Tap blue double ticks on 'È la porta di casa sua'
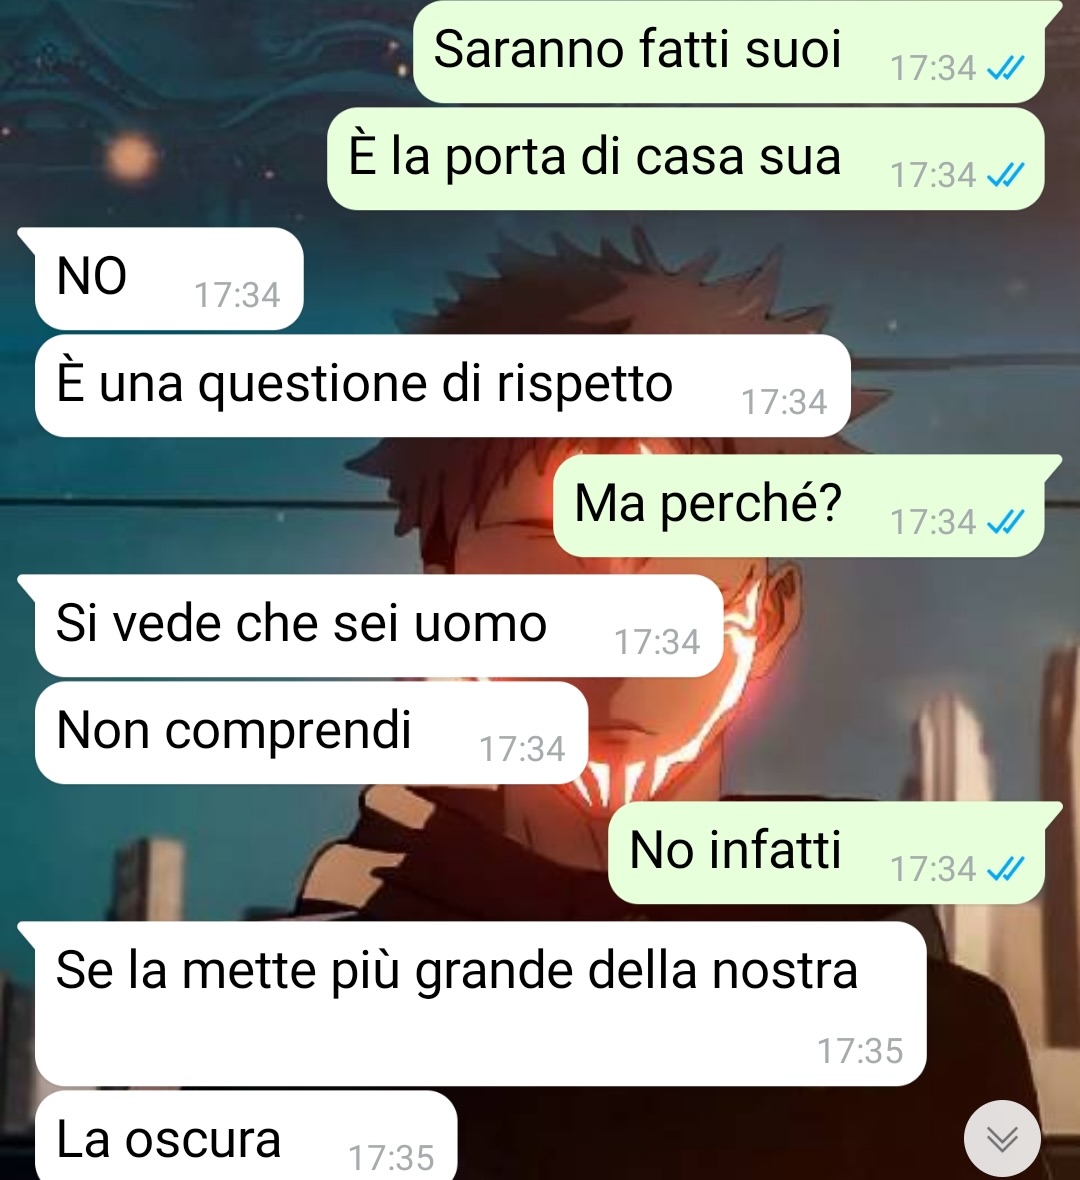The image size is (1080, 1180). 1006,176
